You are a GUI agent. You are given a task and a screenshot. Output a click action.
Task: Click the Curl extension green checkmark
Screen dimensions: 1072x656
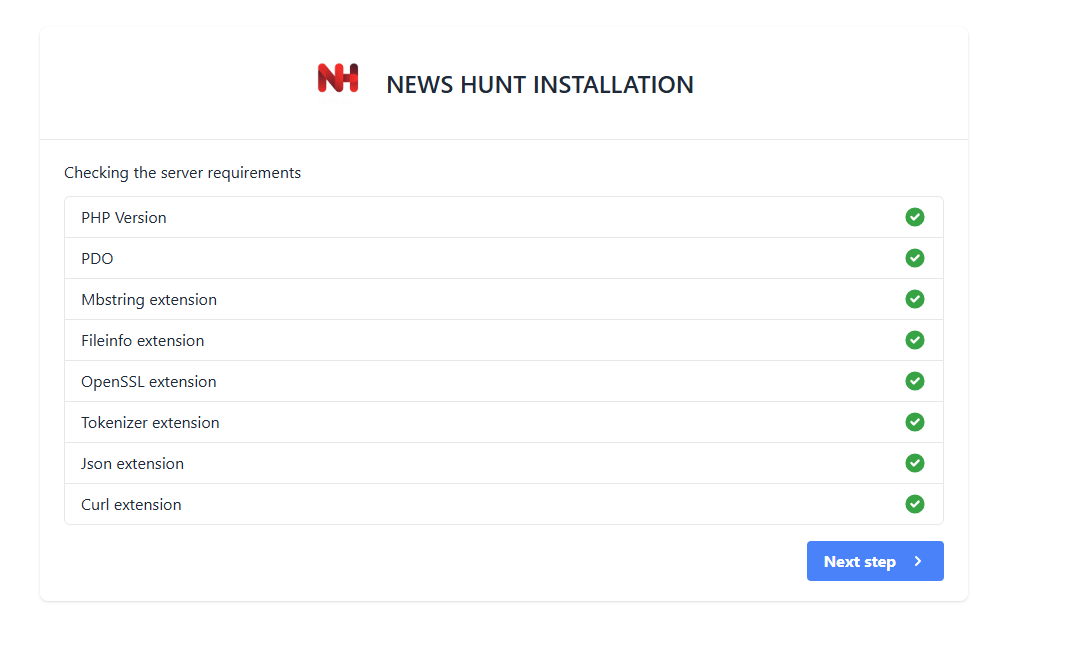coord(915,504)
